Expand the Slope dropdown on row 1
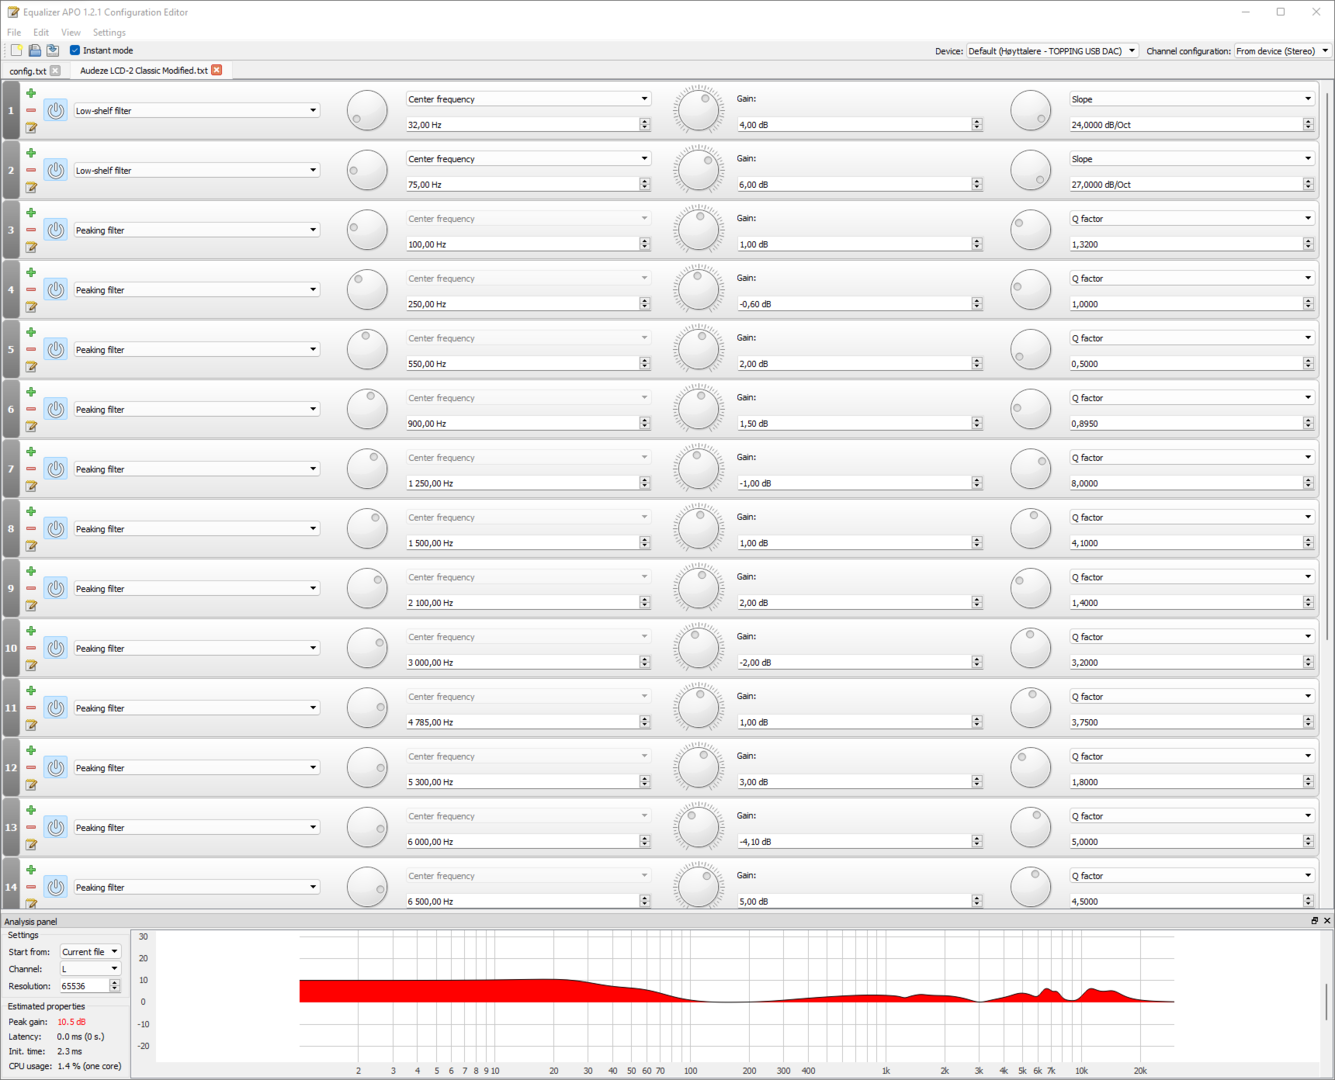This screenshot has width=1335, height=1080. click(x=1192, y=99)
